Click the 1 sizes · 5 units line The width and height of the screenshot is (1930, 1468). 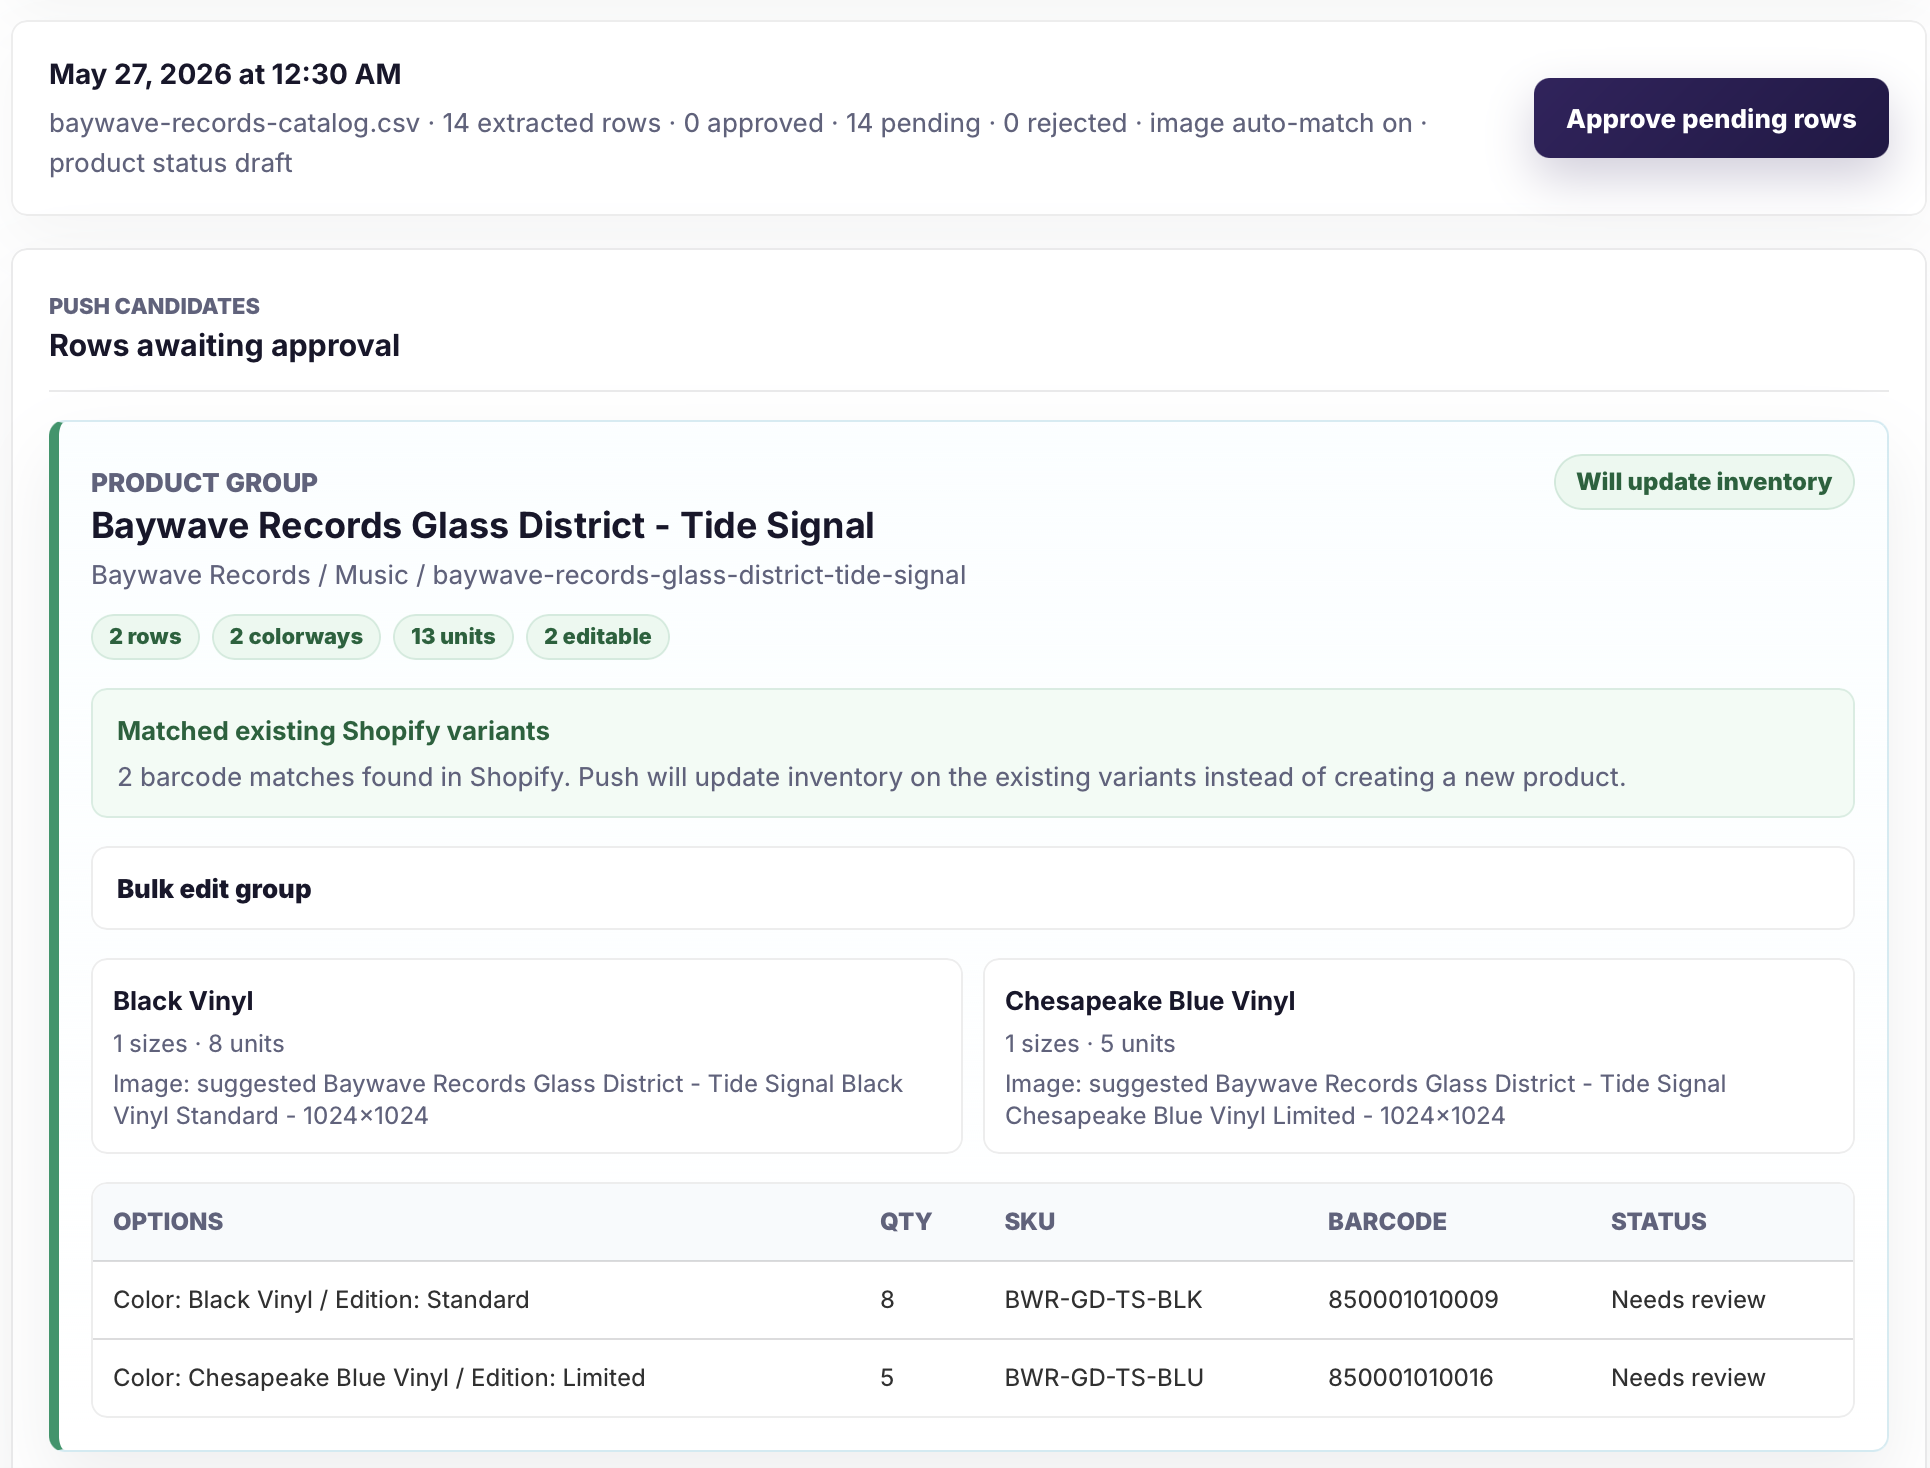click(x=1090, y=1044)
